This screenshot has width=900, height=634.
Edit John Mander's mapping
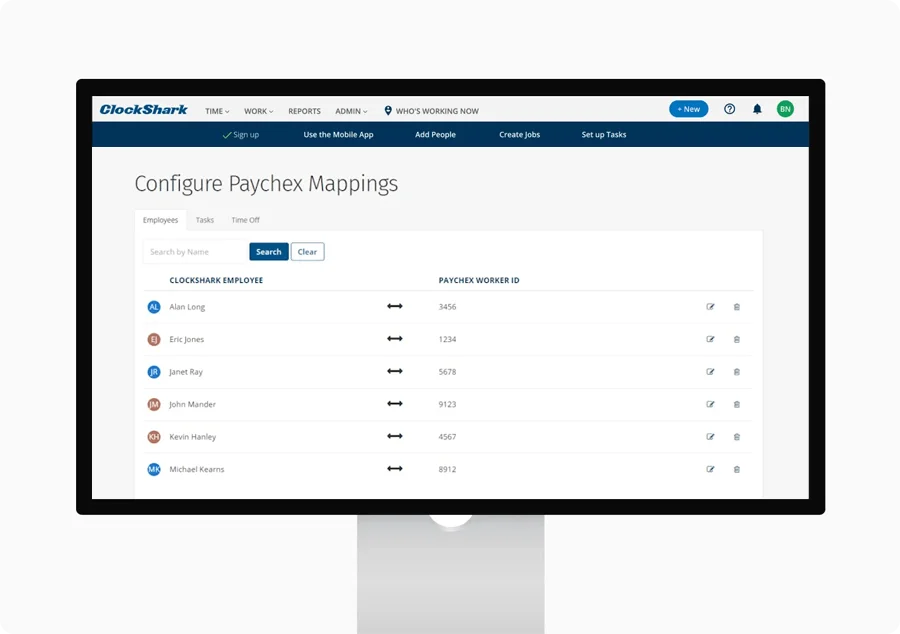point(711,404)
